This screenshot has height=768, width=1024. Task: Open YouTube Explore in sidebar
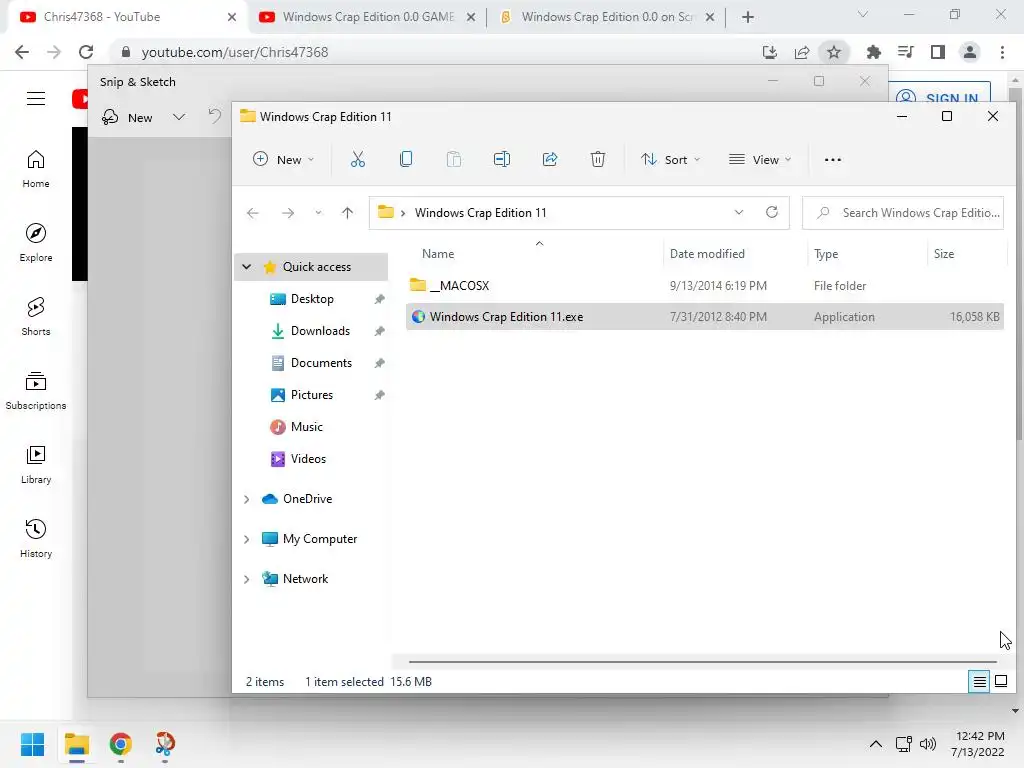[36, 242]
